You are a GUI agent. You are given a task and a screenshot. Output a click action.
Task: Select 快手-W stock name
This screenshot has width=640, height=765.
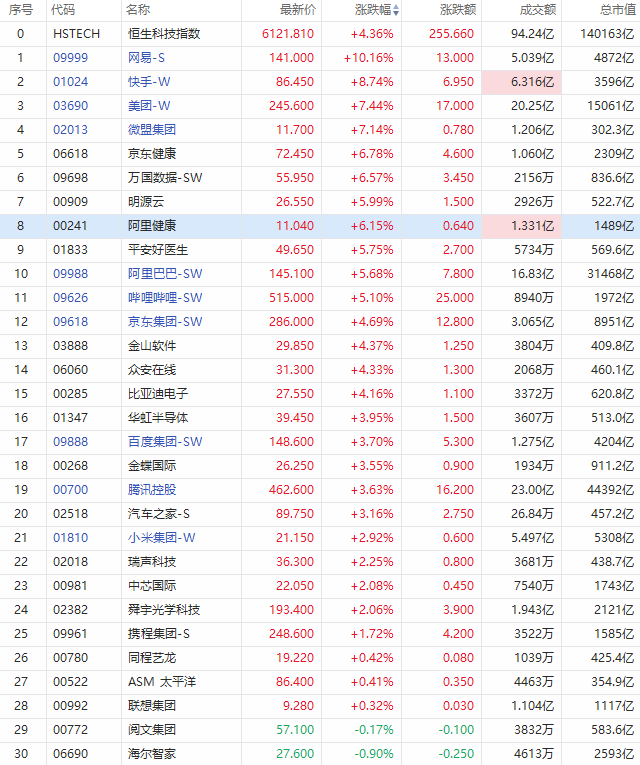coord(149,81)
